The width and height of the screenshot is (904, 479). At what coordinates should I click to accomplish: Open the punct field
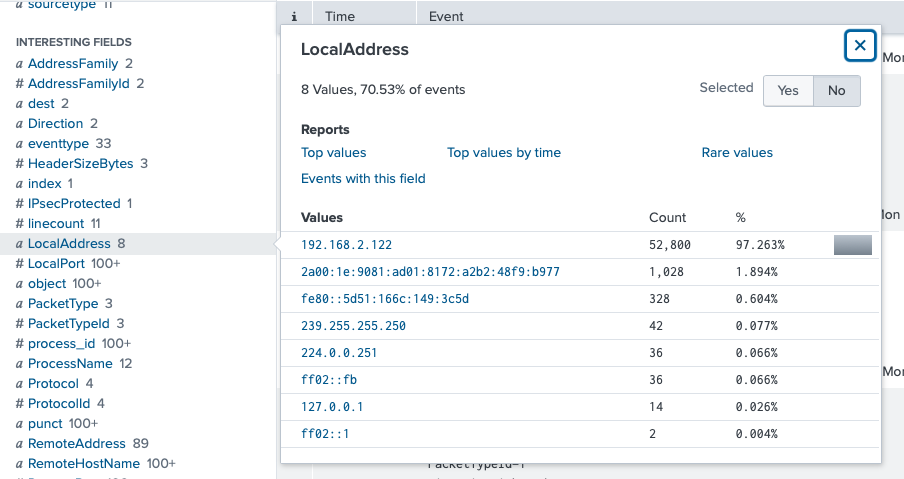point(45,424)
